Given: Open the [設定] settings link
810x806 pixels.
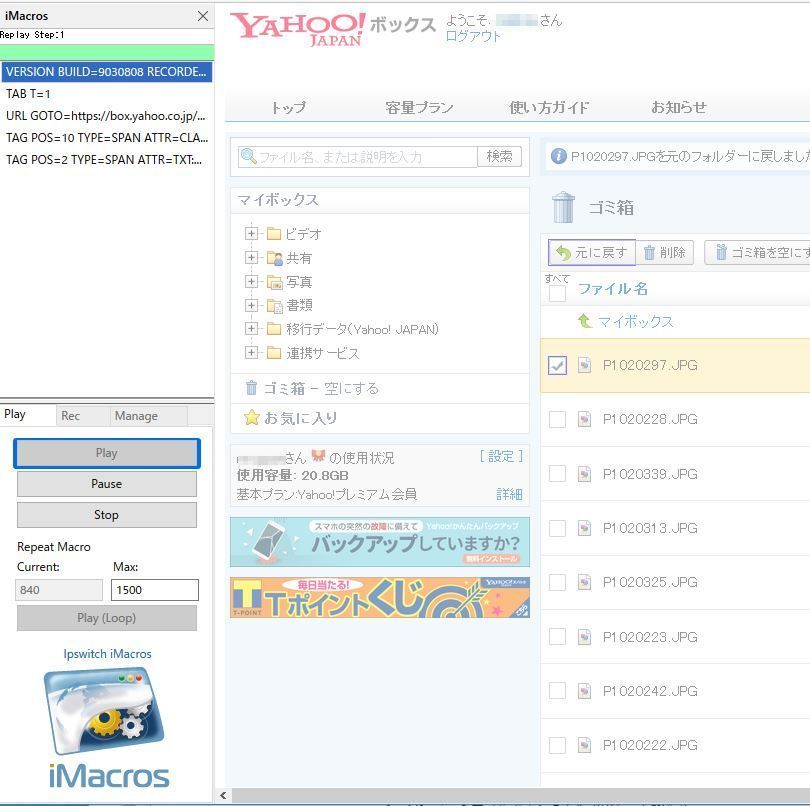Looking at the screenshot, I should click(x=501, y=456).
